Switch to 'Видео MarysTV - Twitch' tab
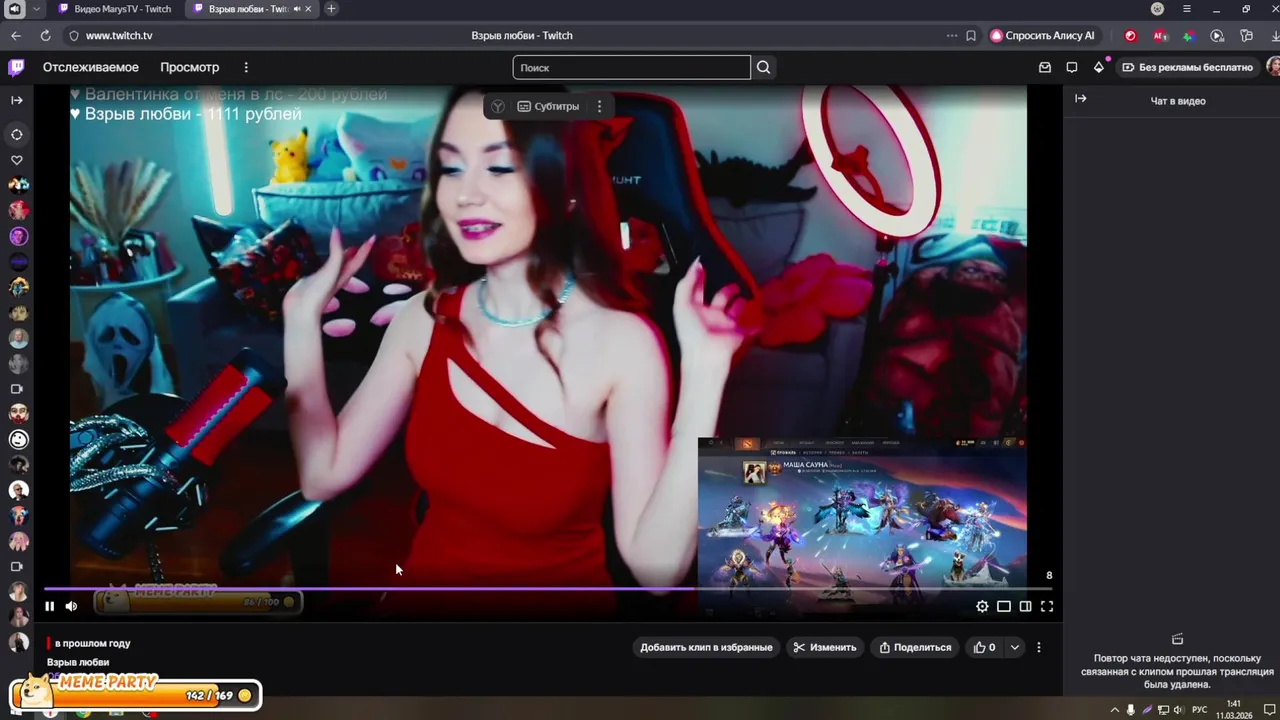Viewport: 1280px width, 720px height. click(x=114, y=9)
